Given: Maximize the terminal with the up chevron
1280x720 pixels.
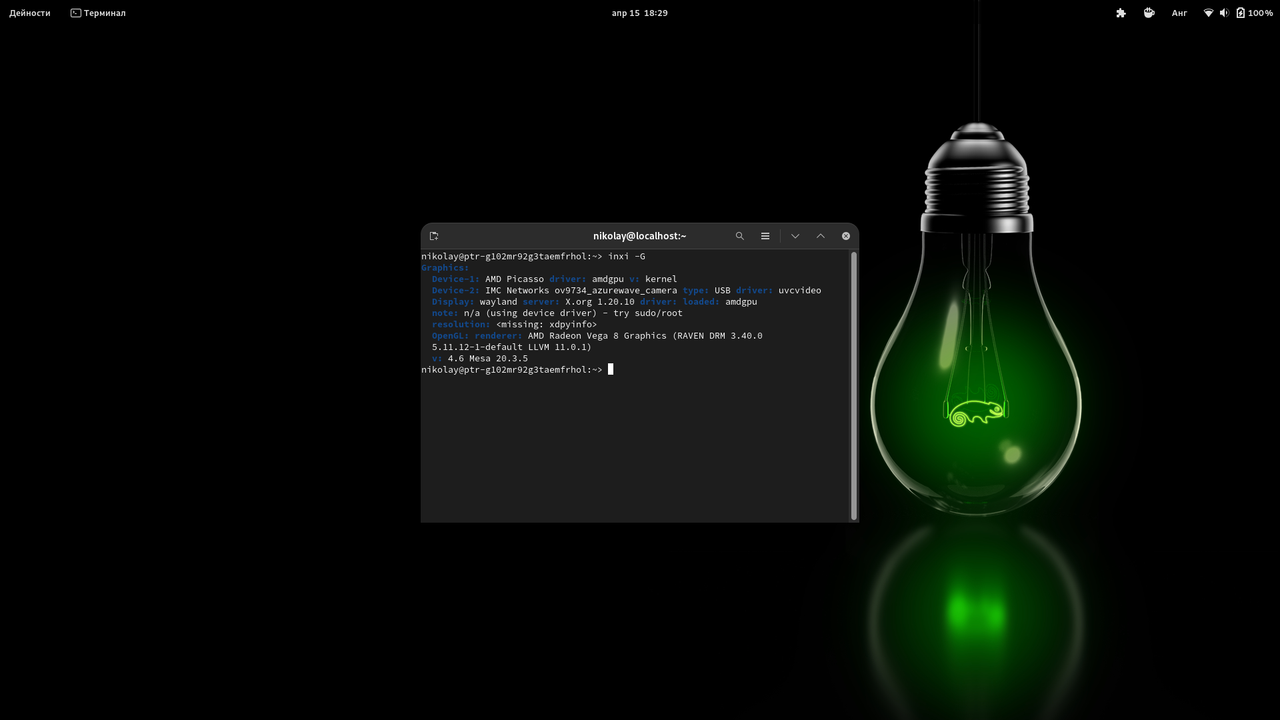Looking at the screenshot, I should point(820,236).
